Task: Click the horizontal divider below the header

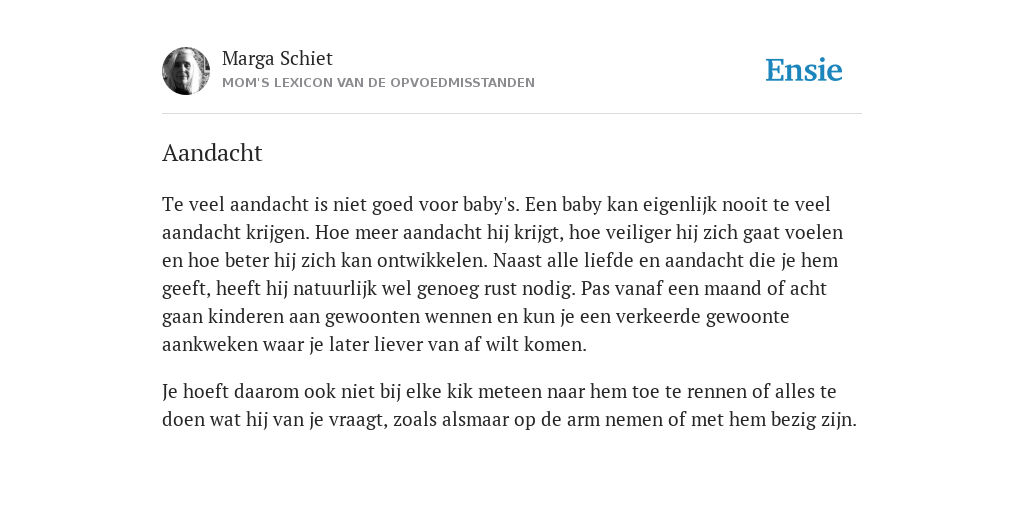Action: pyautogui.click(x=512, y=114)
